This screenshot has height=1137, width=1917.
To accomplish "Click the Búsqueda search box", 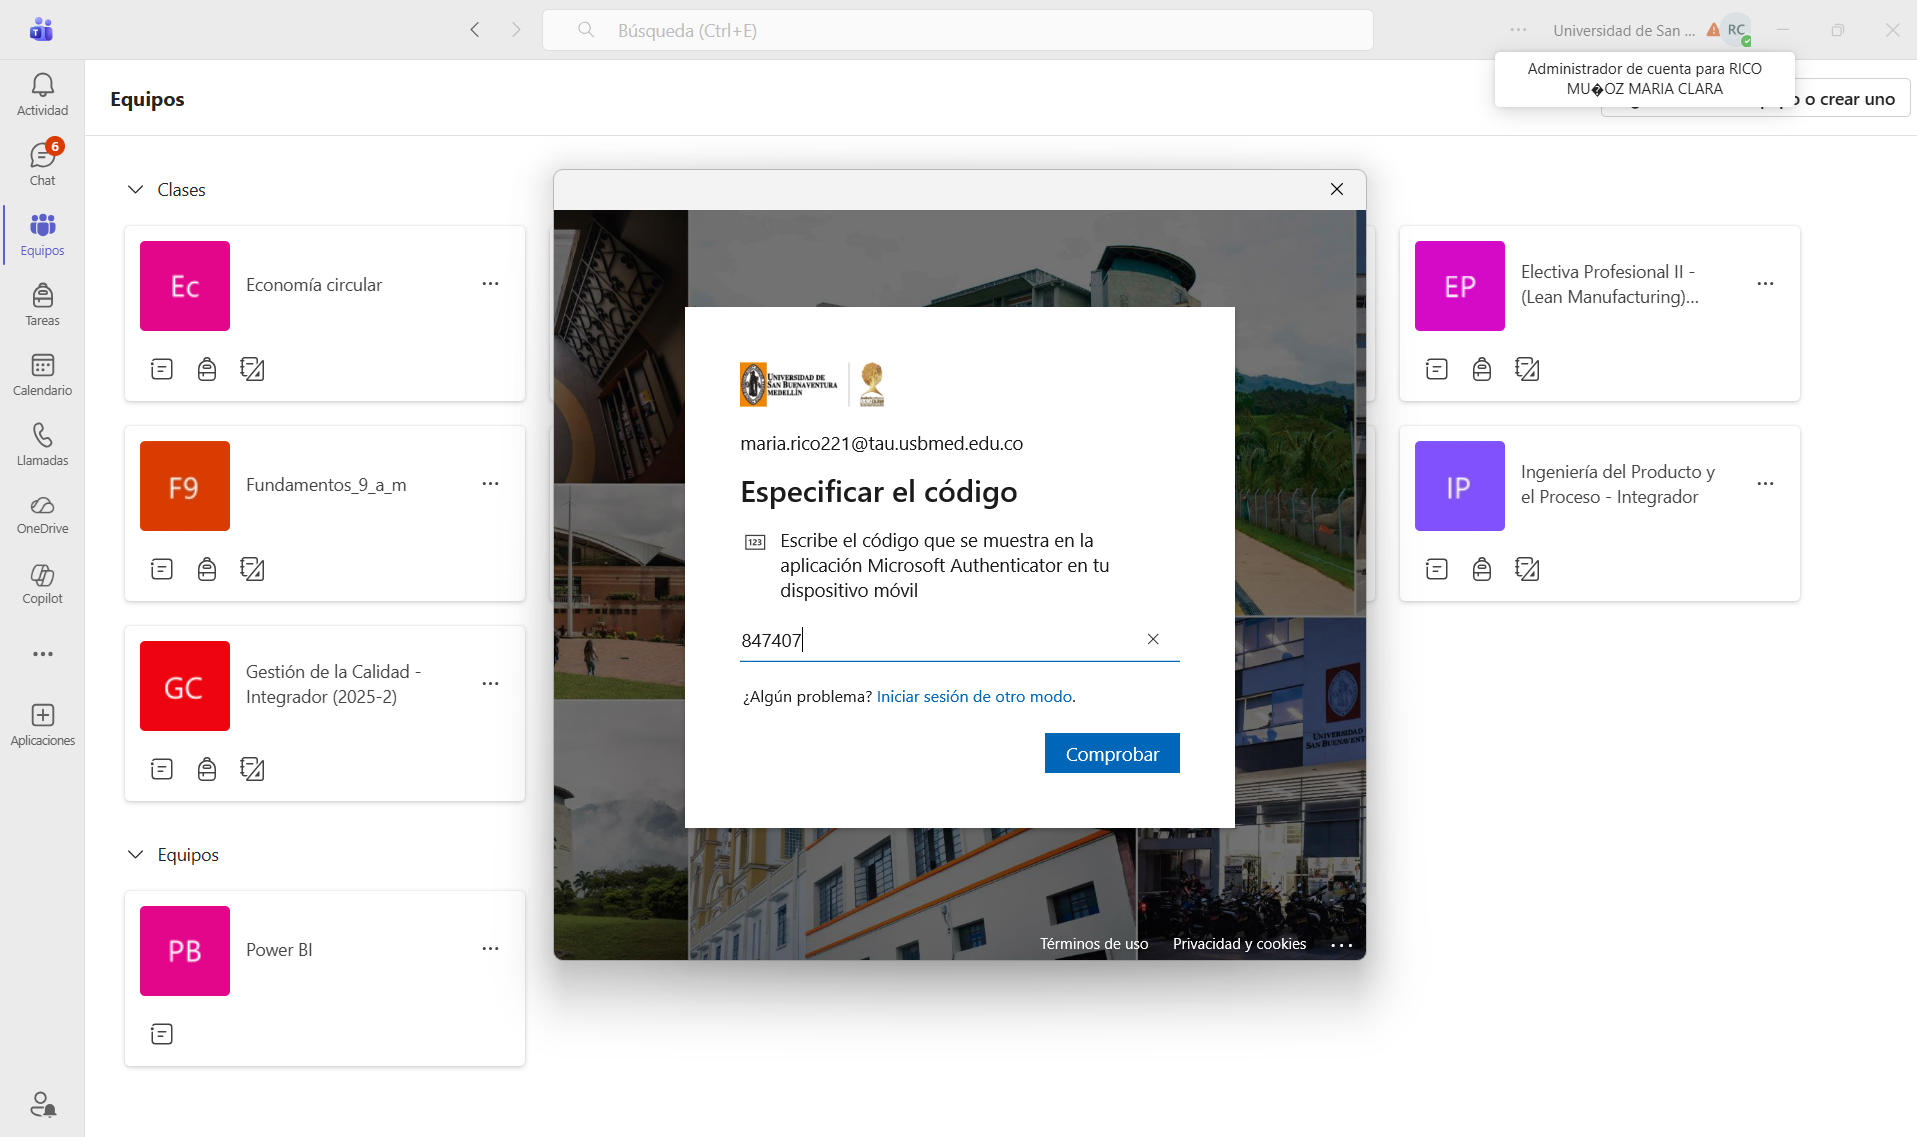I will tap(957, 30).
